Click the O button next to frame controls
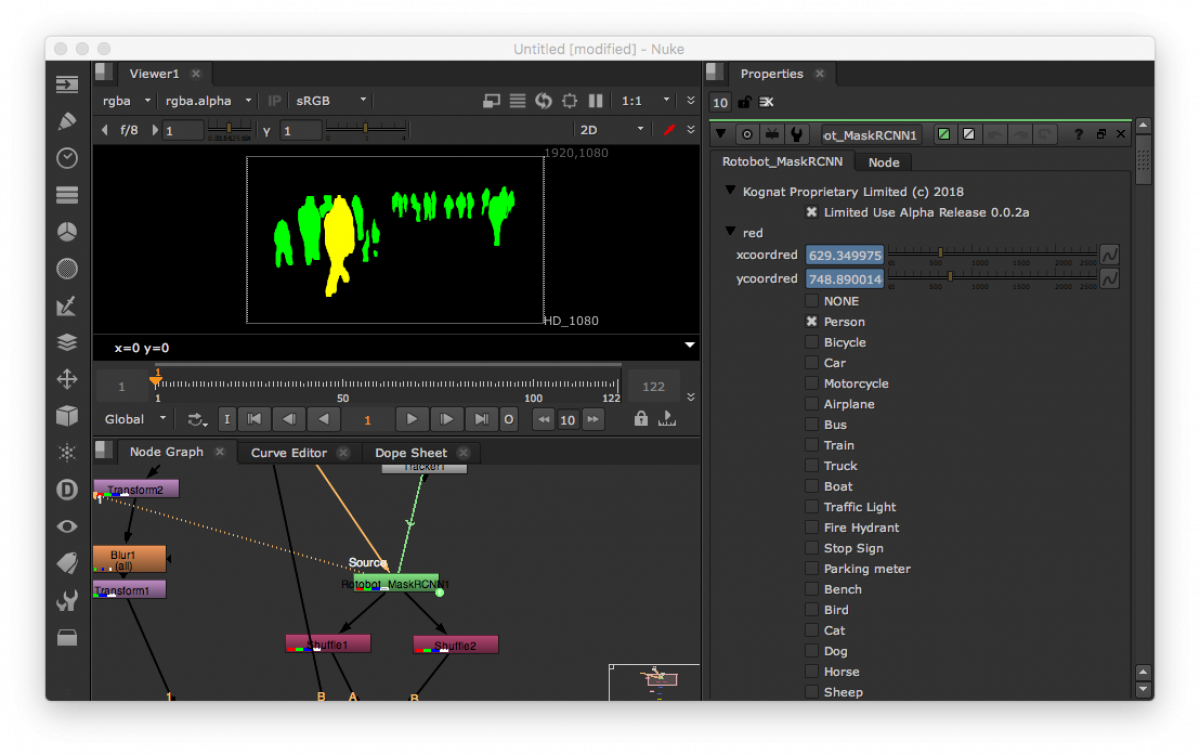Screen dimensions: 1200x755 tap(509, 419)
